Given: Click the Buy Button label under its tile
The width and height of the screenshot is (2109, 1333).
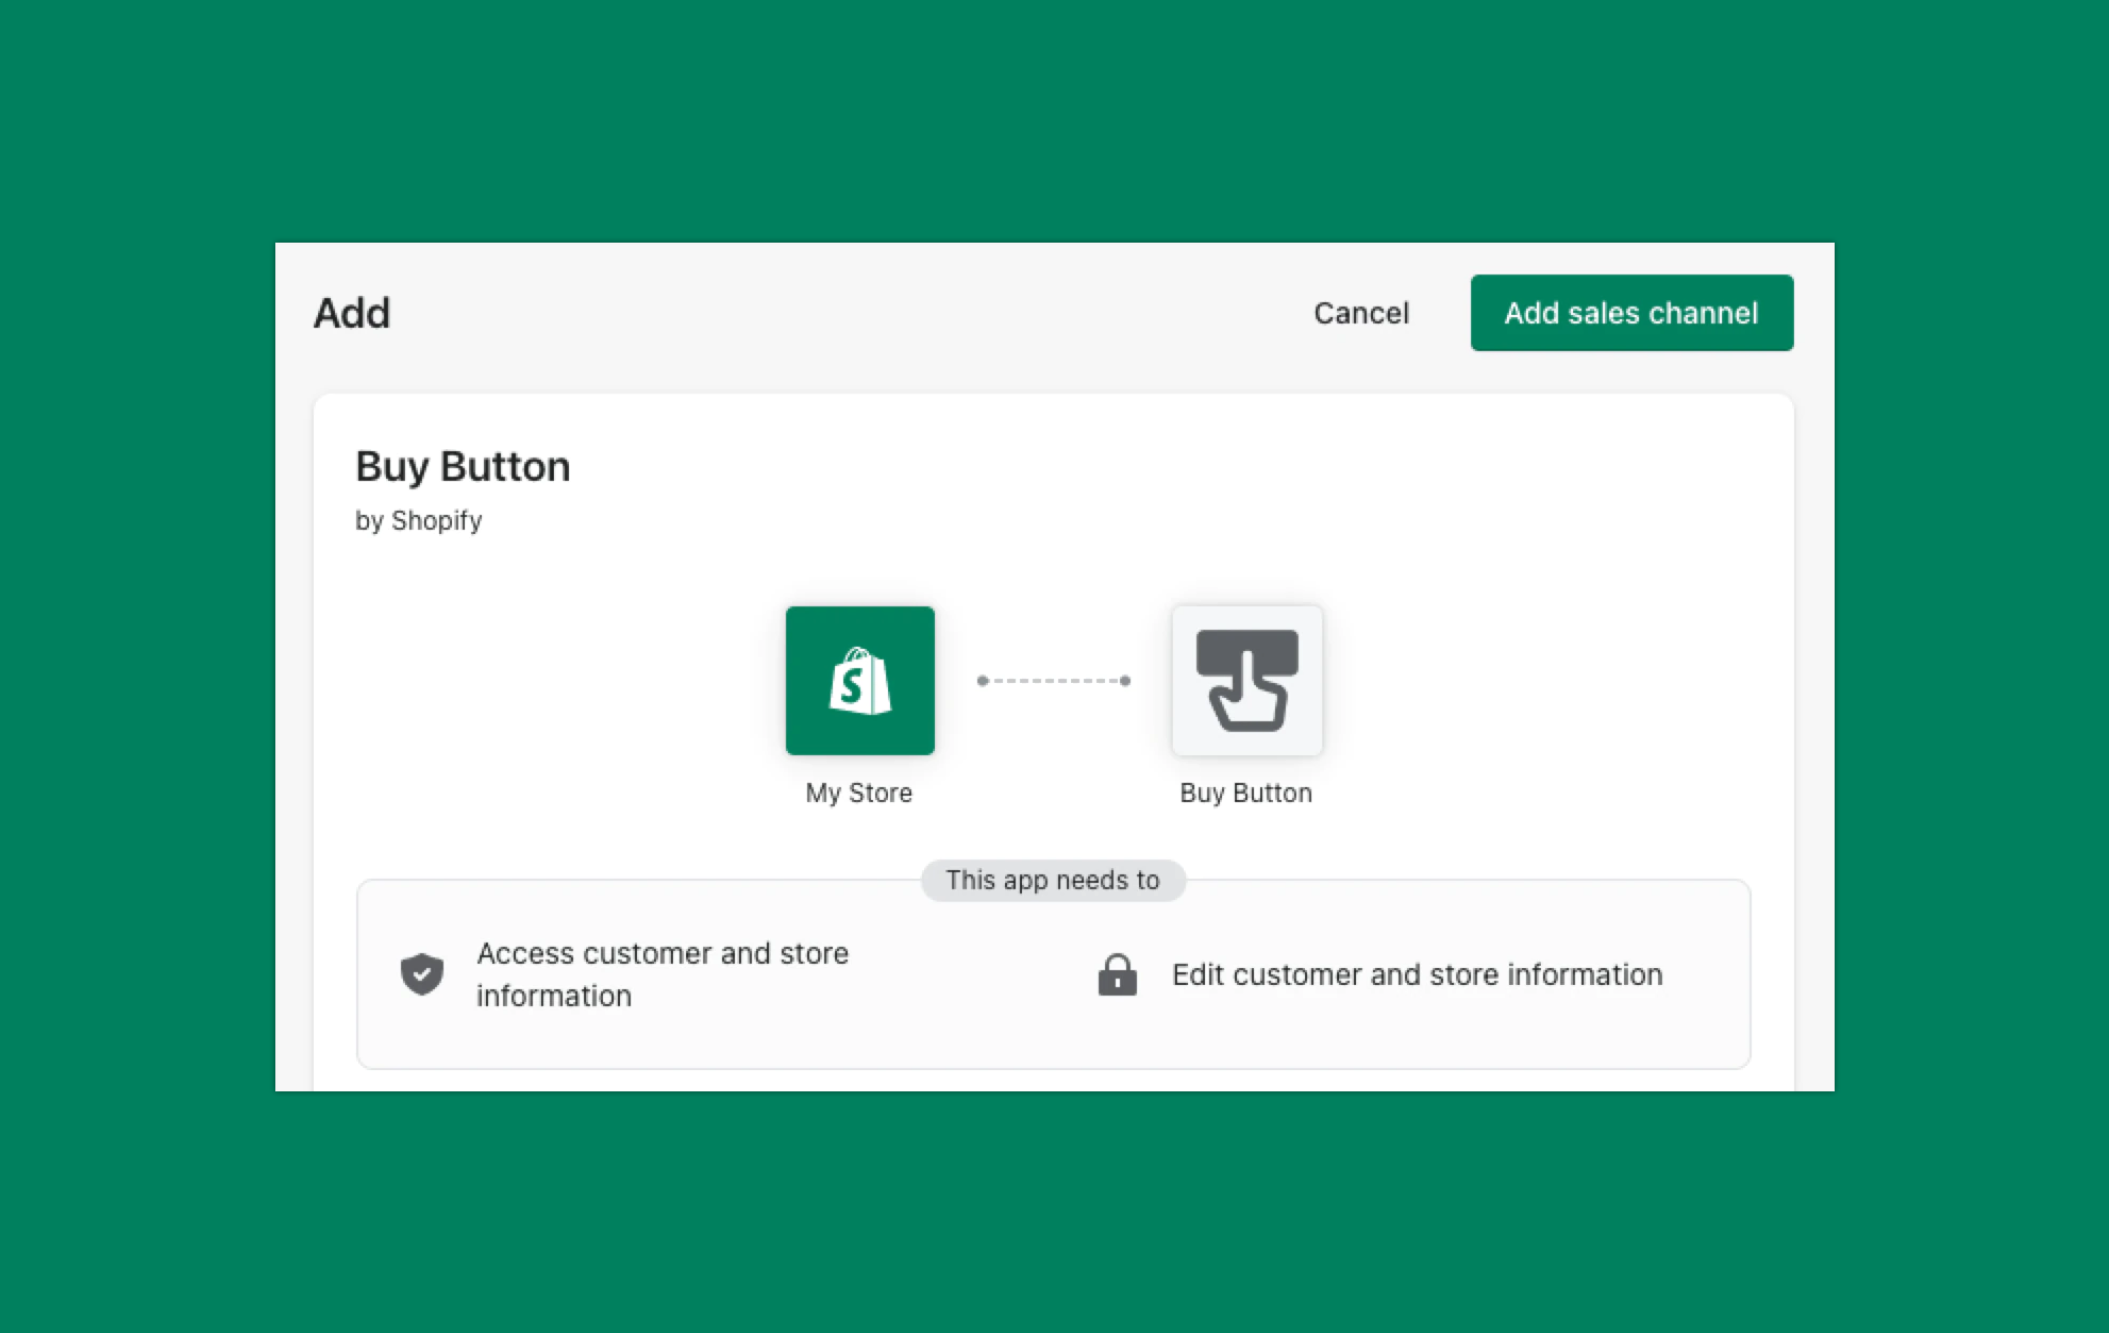Looking at the screenshot, I should [x=1246, y=792].
